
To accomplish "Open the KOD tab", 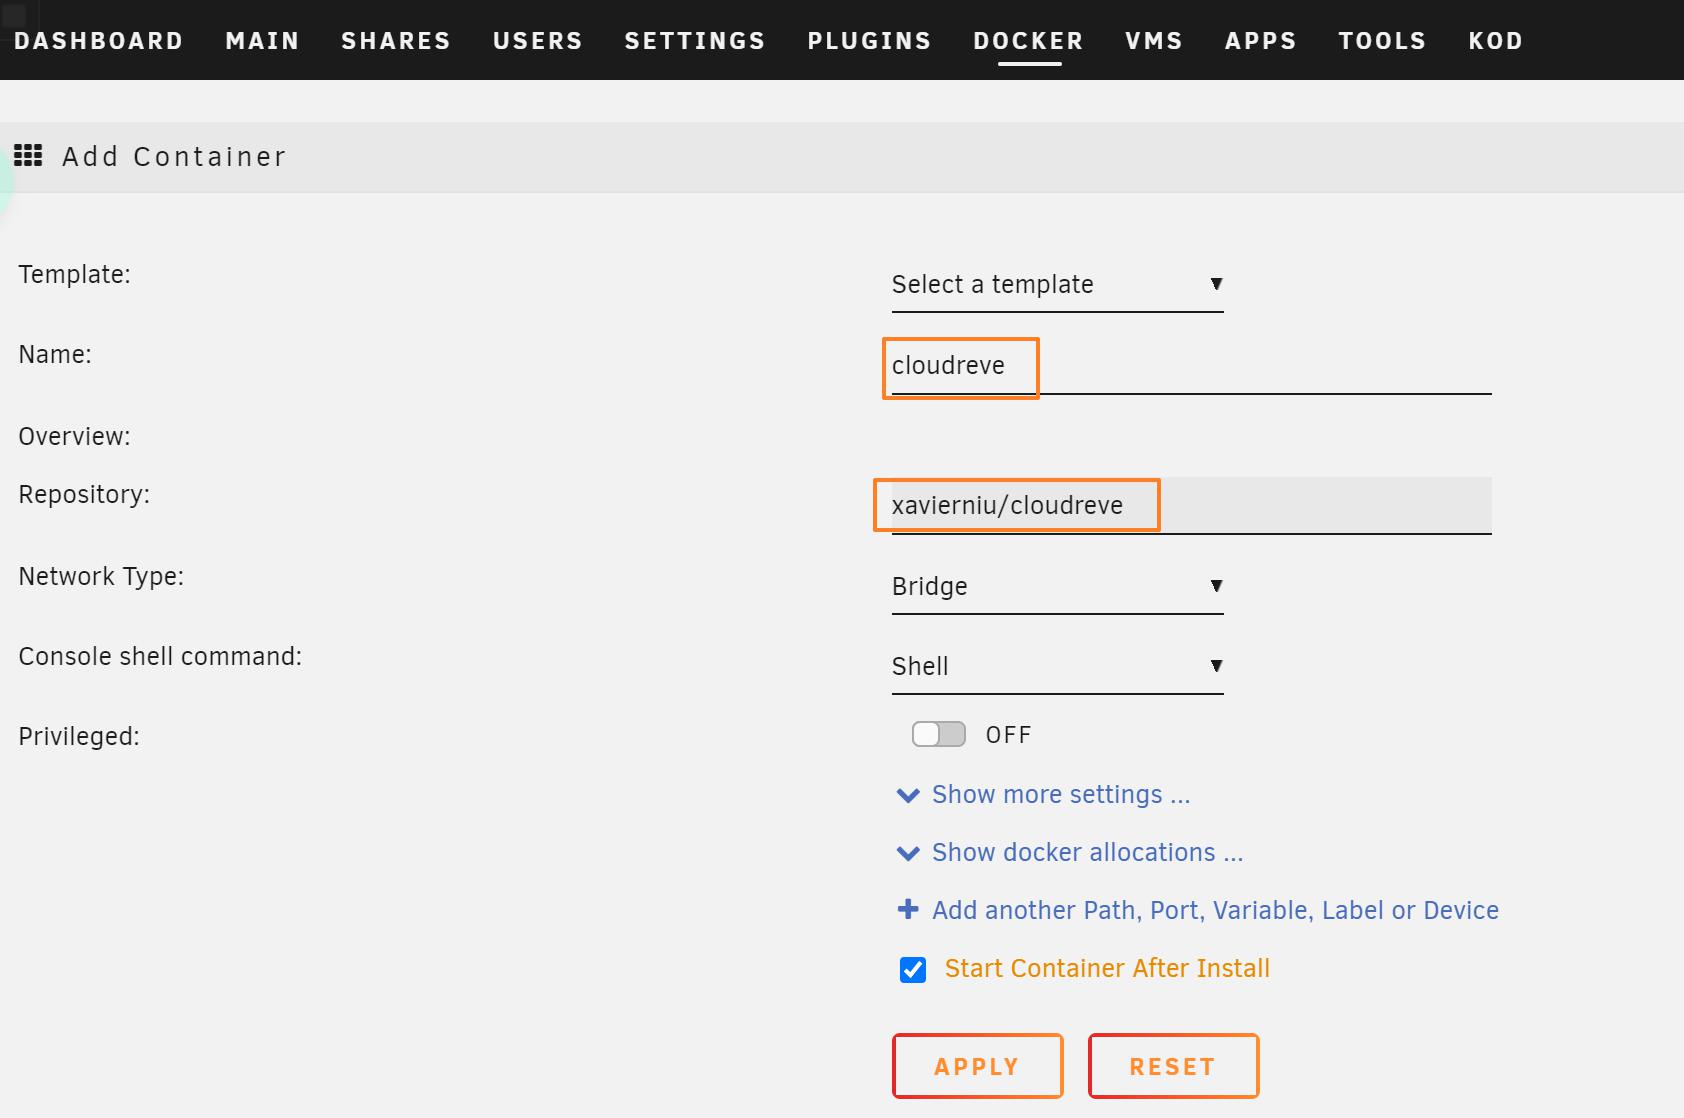I will pyautogui.click(x=1496, y=41).
